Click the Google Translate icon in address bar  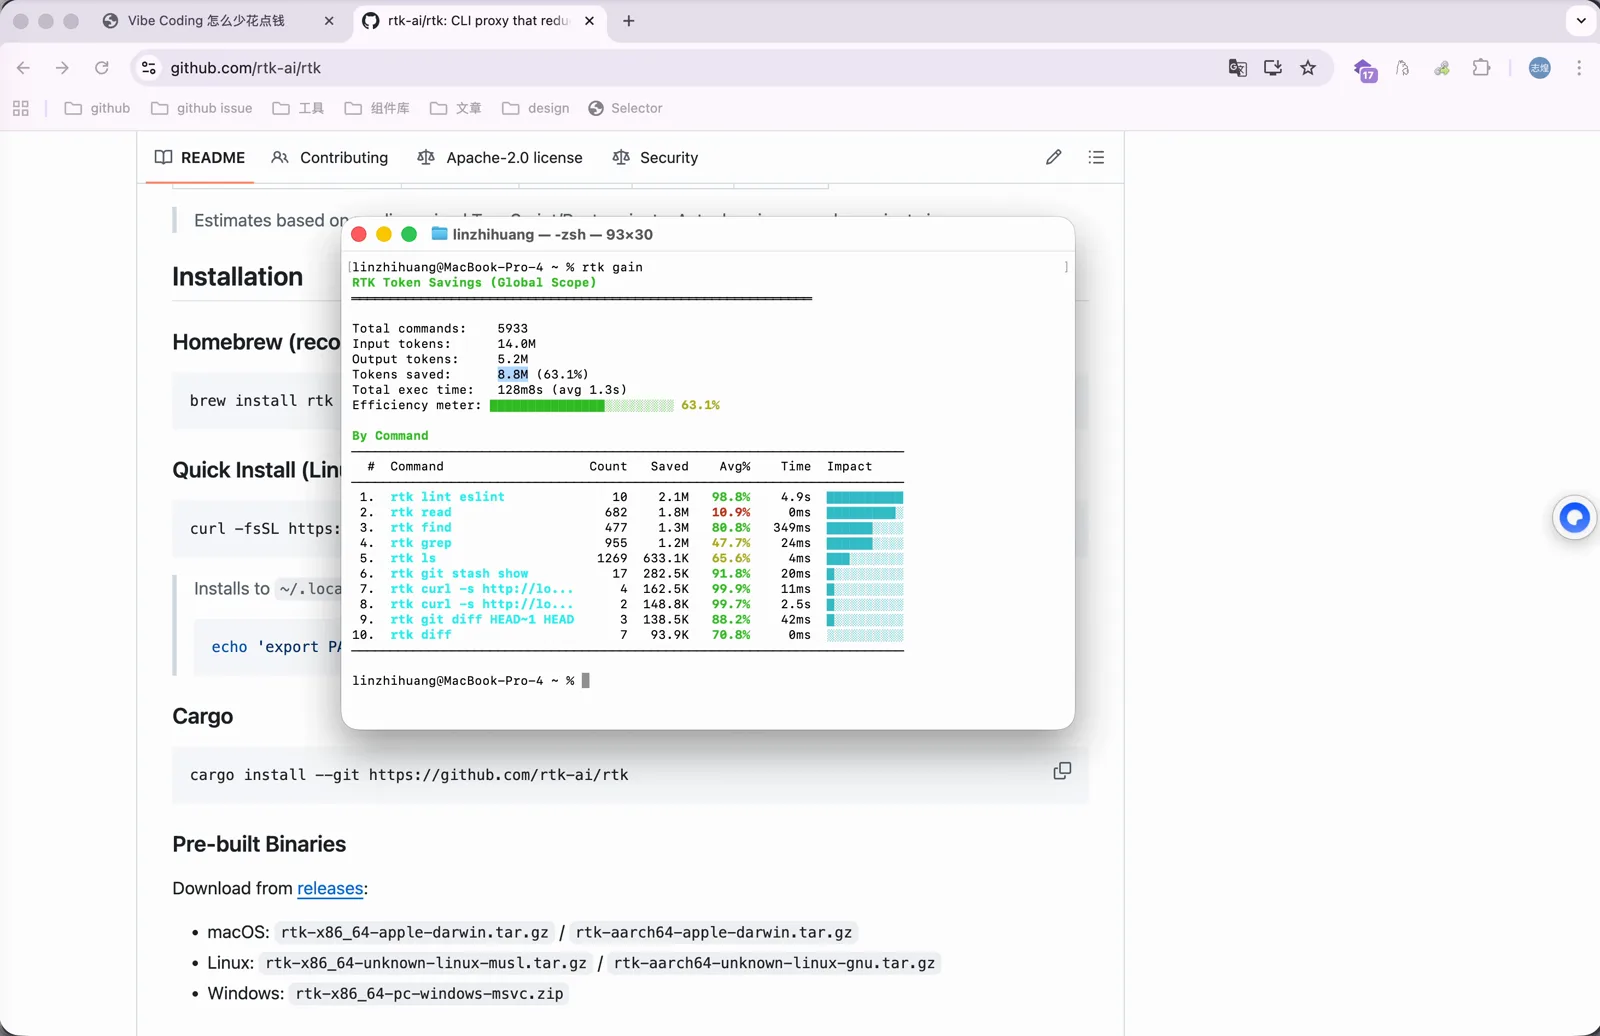pos(1237,68)
